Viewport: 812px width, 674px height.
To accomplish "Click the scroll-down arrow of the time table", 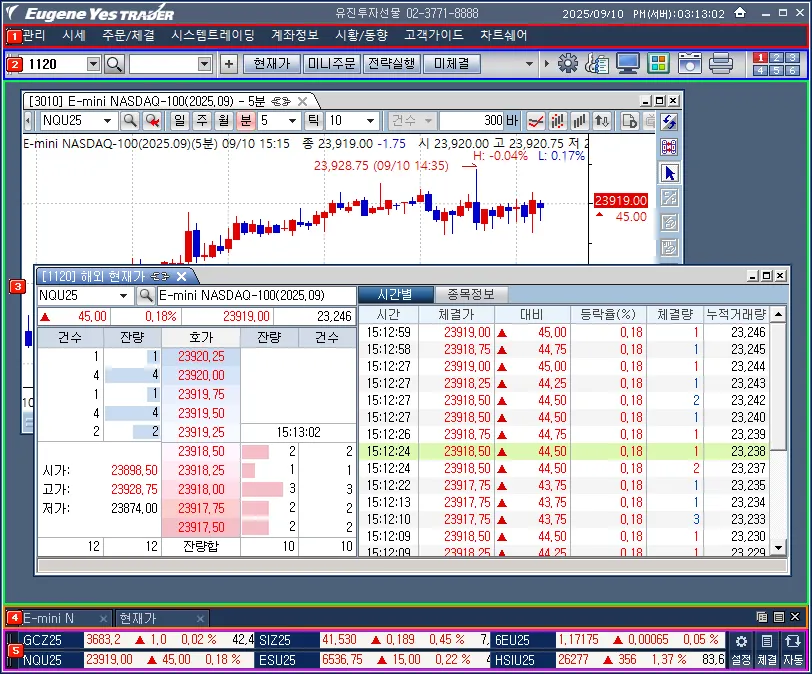I will [x=778, y=548].
